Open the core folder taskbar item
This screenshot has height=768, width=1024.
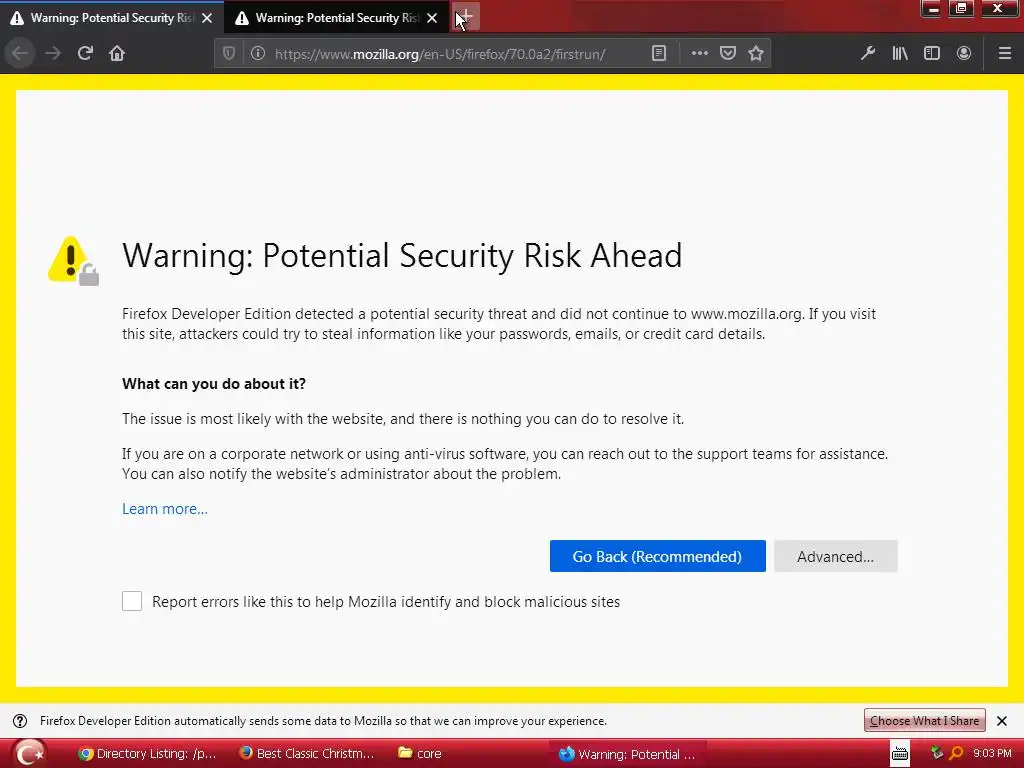(420, 753)
